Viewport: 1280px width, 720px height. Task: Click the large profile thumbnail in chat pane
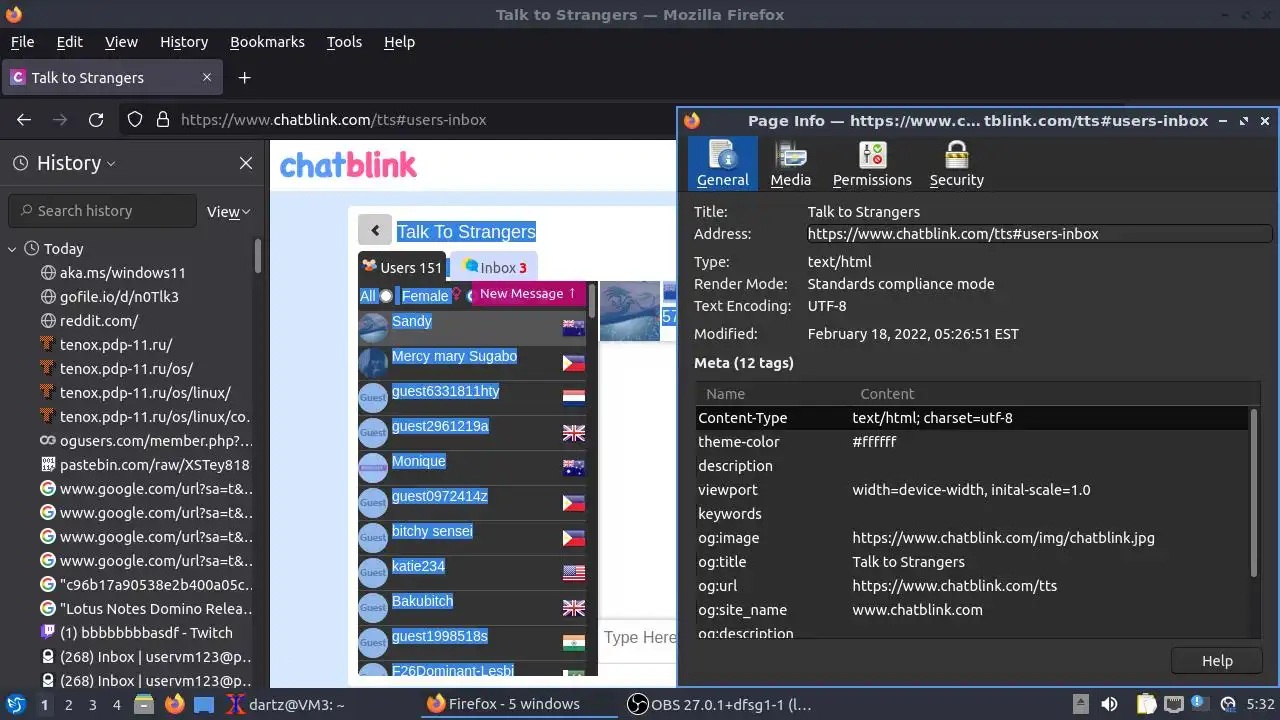coord(630,311)
